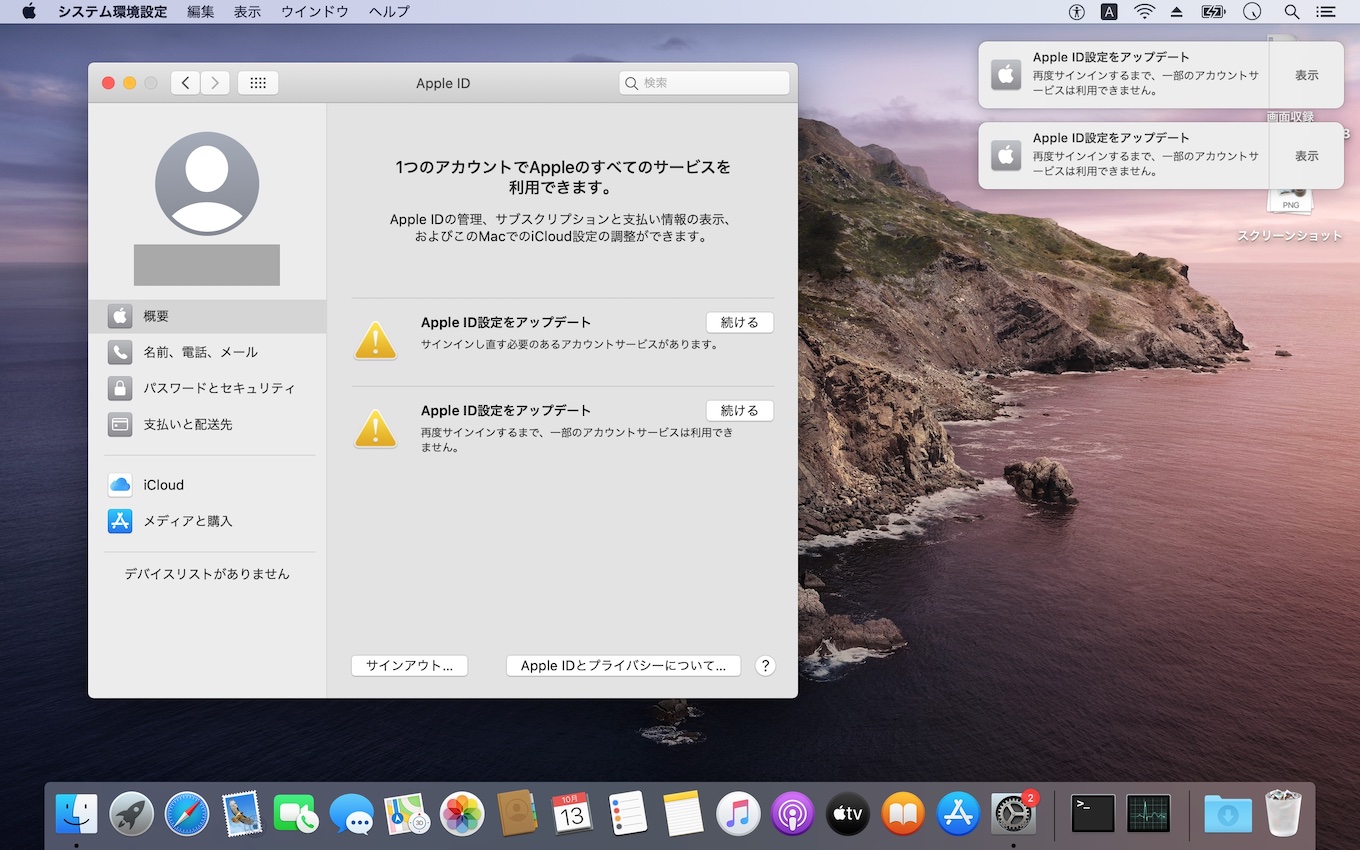Image resolution: width=1360 pixels, height=850 pixels.
Task: Open Podcasts from the Dock
Action: coord(793,814)
